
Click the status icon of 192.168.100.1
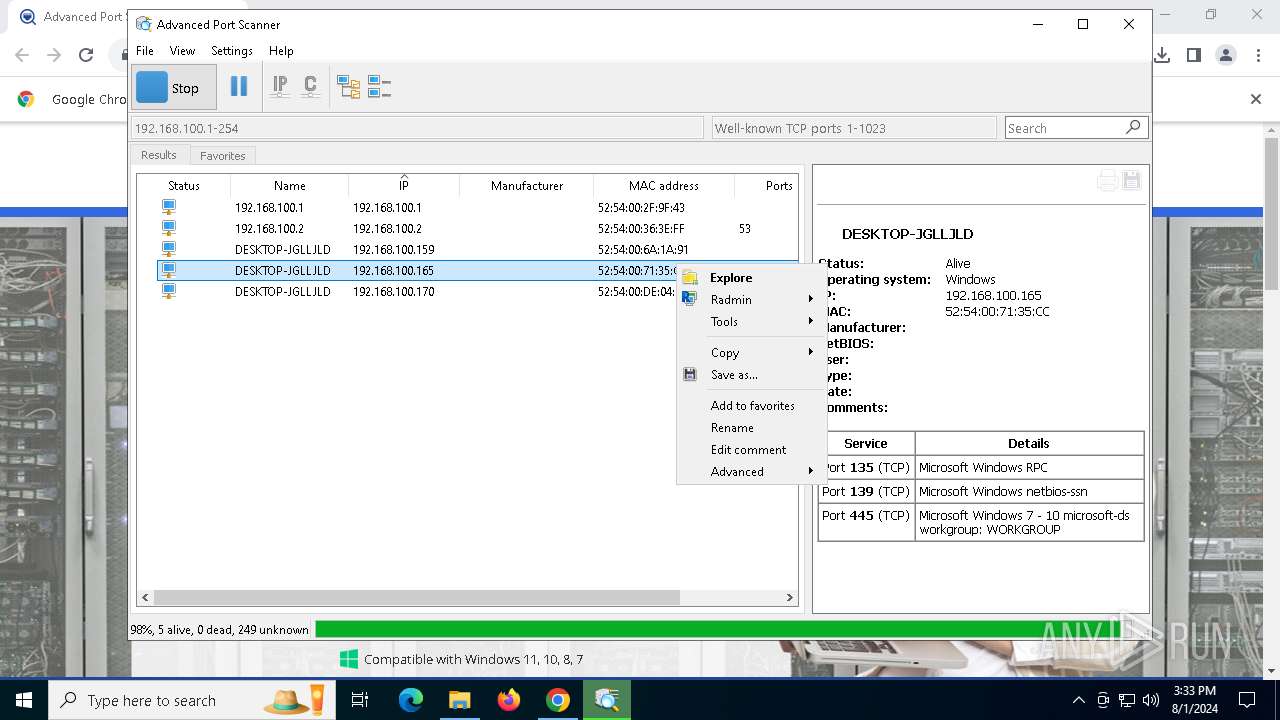[169, 207]
